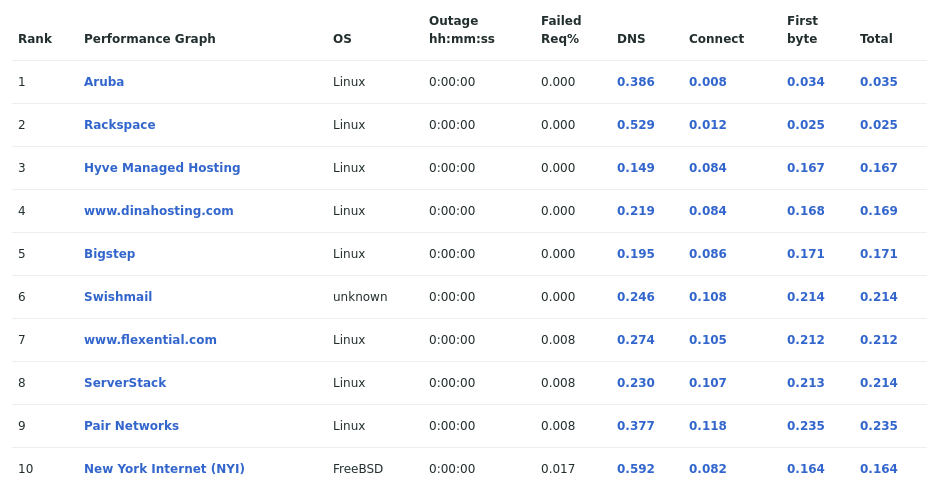Click Swishmail's DNS value 0.246

[x=635, y=297]
